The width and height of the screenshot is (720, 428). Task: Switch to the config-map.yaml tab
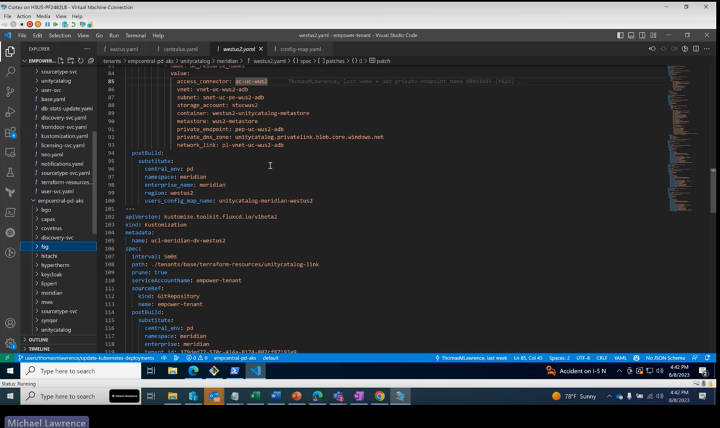click(x=298, y=49)
